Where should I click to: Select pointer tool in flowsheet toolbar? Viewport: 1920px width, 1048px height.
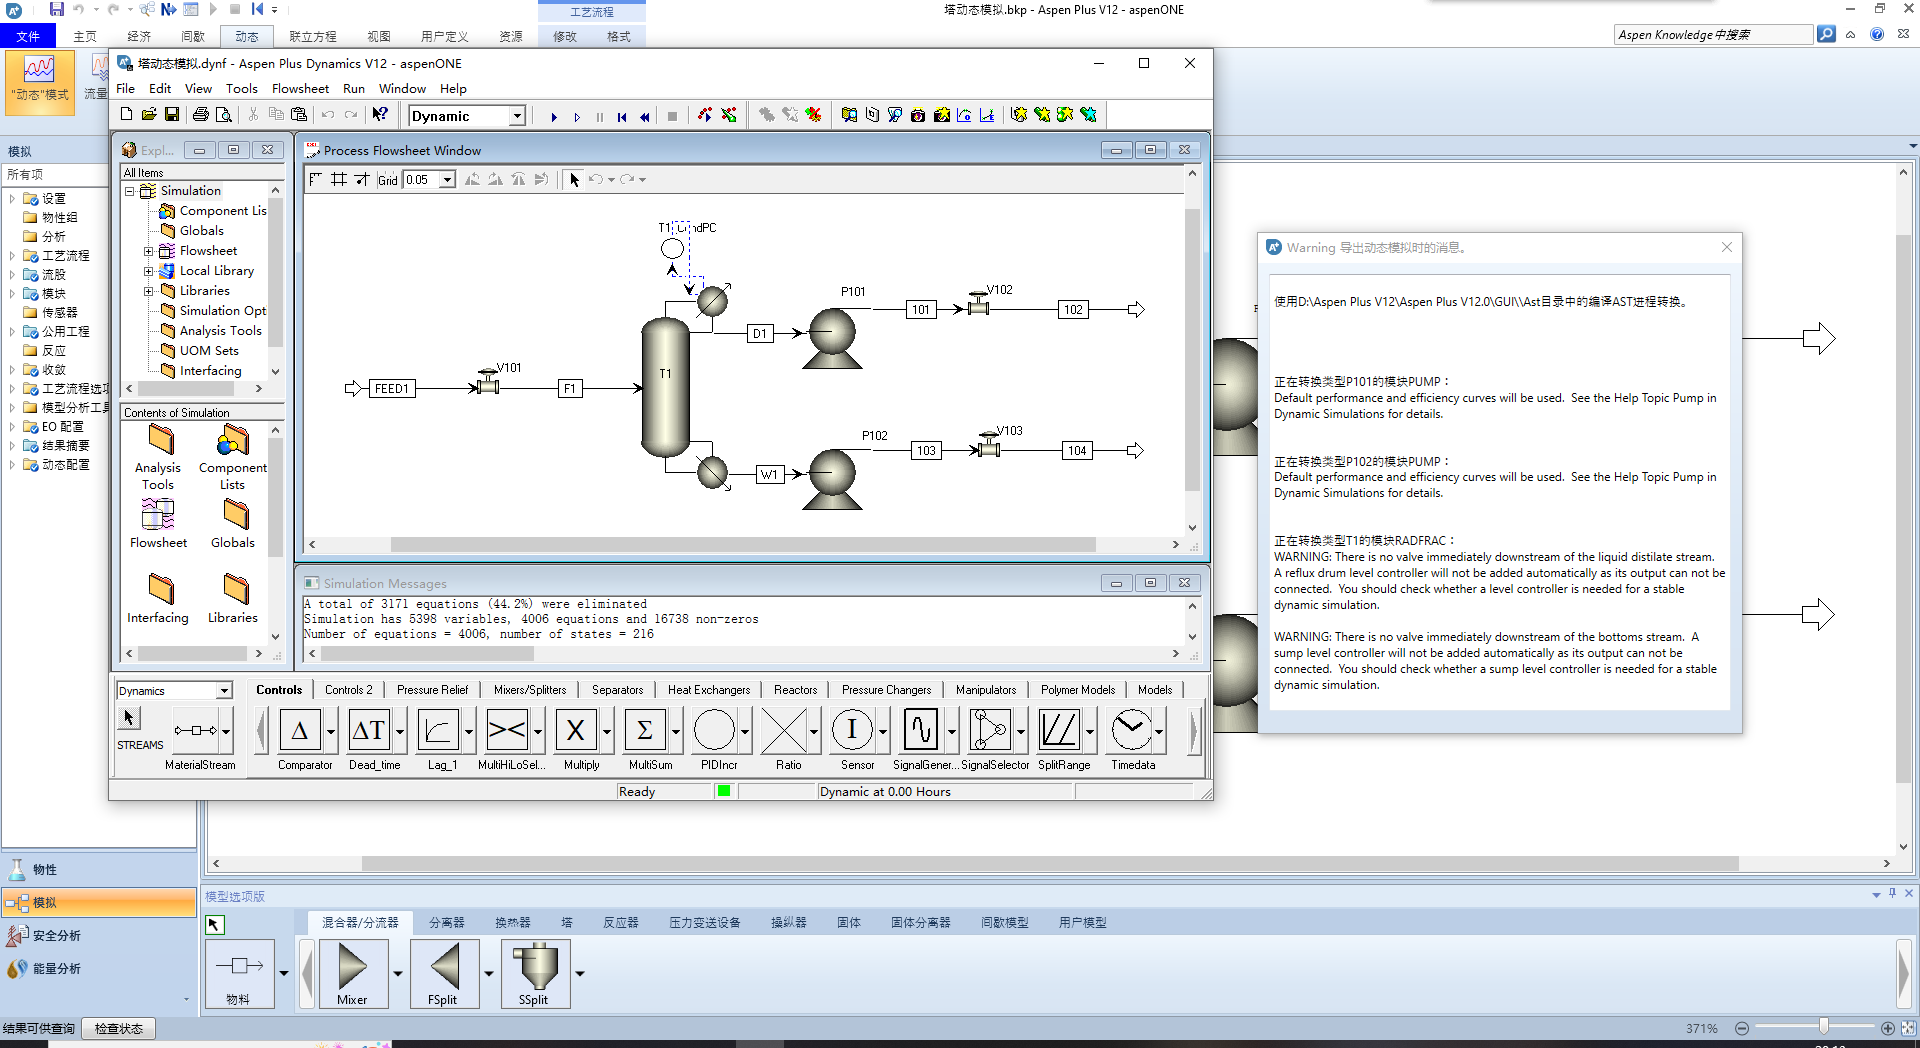574,180
